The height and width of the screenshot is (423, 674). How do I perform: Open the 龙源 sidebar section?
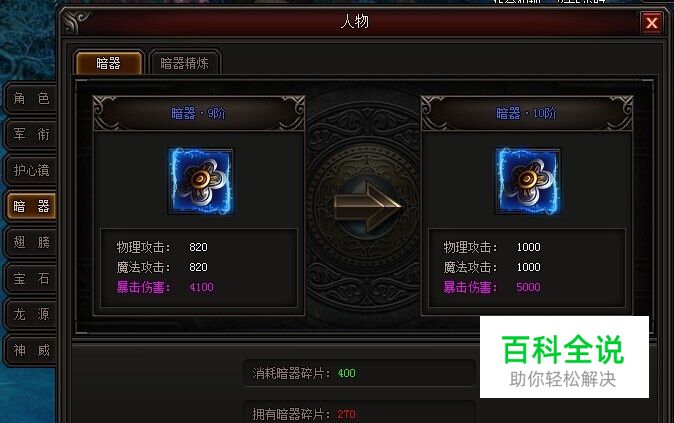click(31, 314)
